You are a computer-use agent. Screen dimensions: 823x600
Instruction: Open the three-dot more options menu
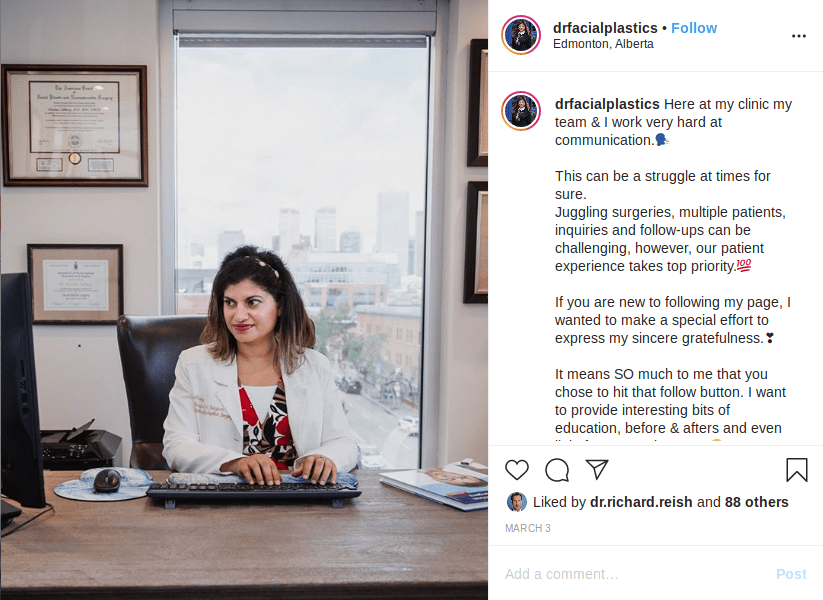[x=798, y=36]
